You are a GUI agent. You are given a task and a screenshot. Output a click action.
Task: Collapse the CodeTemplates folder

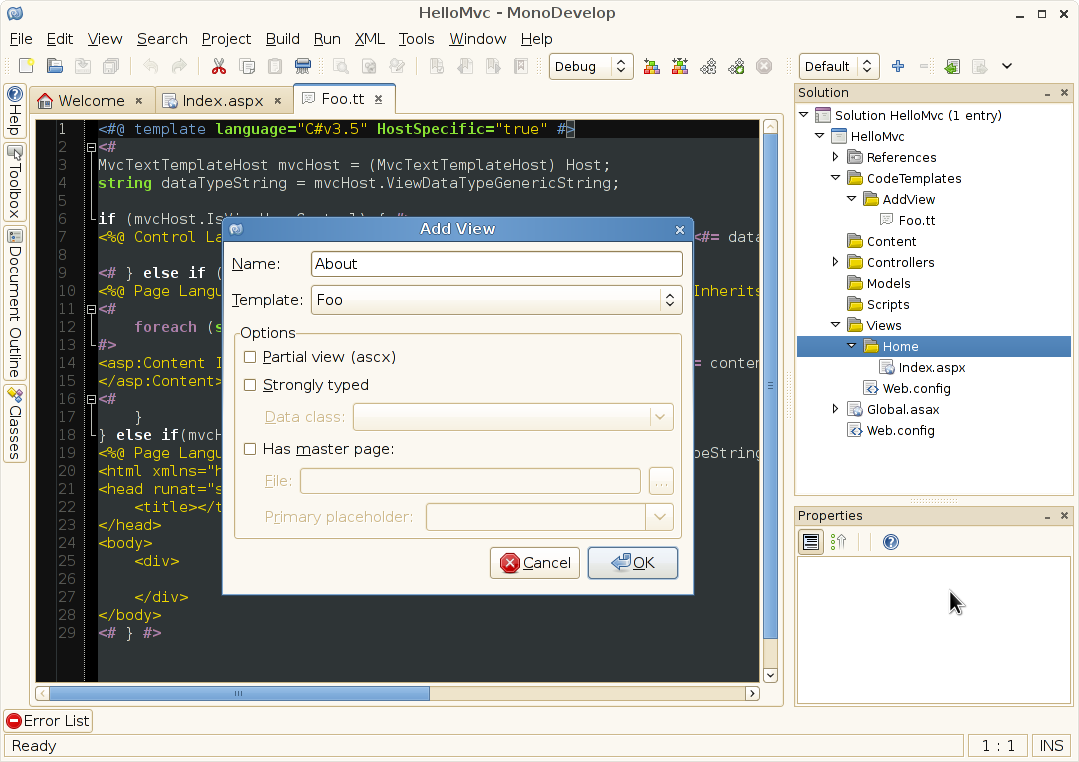click(x=835, y=178)
